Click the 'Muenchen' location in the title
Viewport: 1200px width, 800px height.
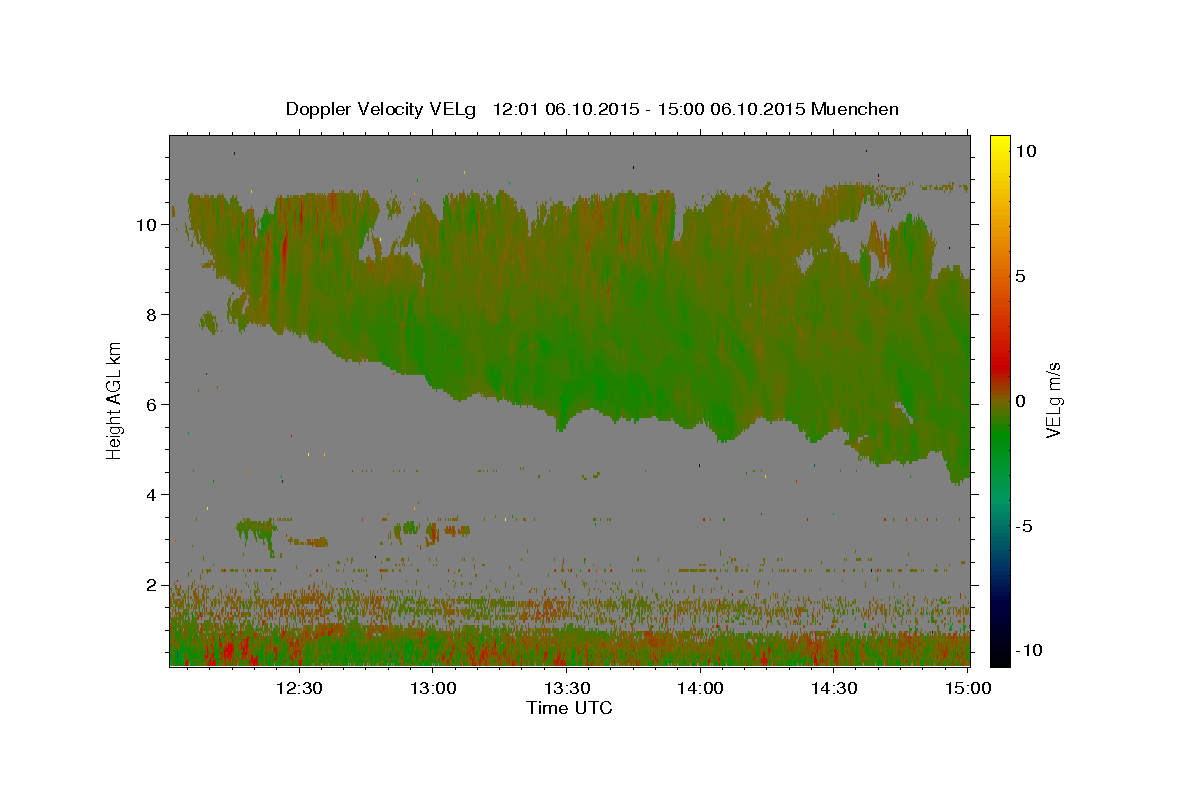pyautogui.click(x=855, y=109)
